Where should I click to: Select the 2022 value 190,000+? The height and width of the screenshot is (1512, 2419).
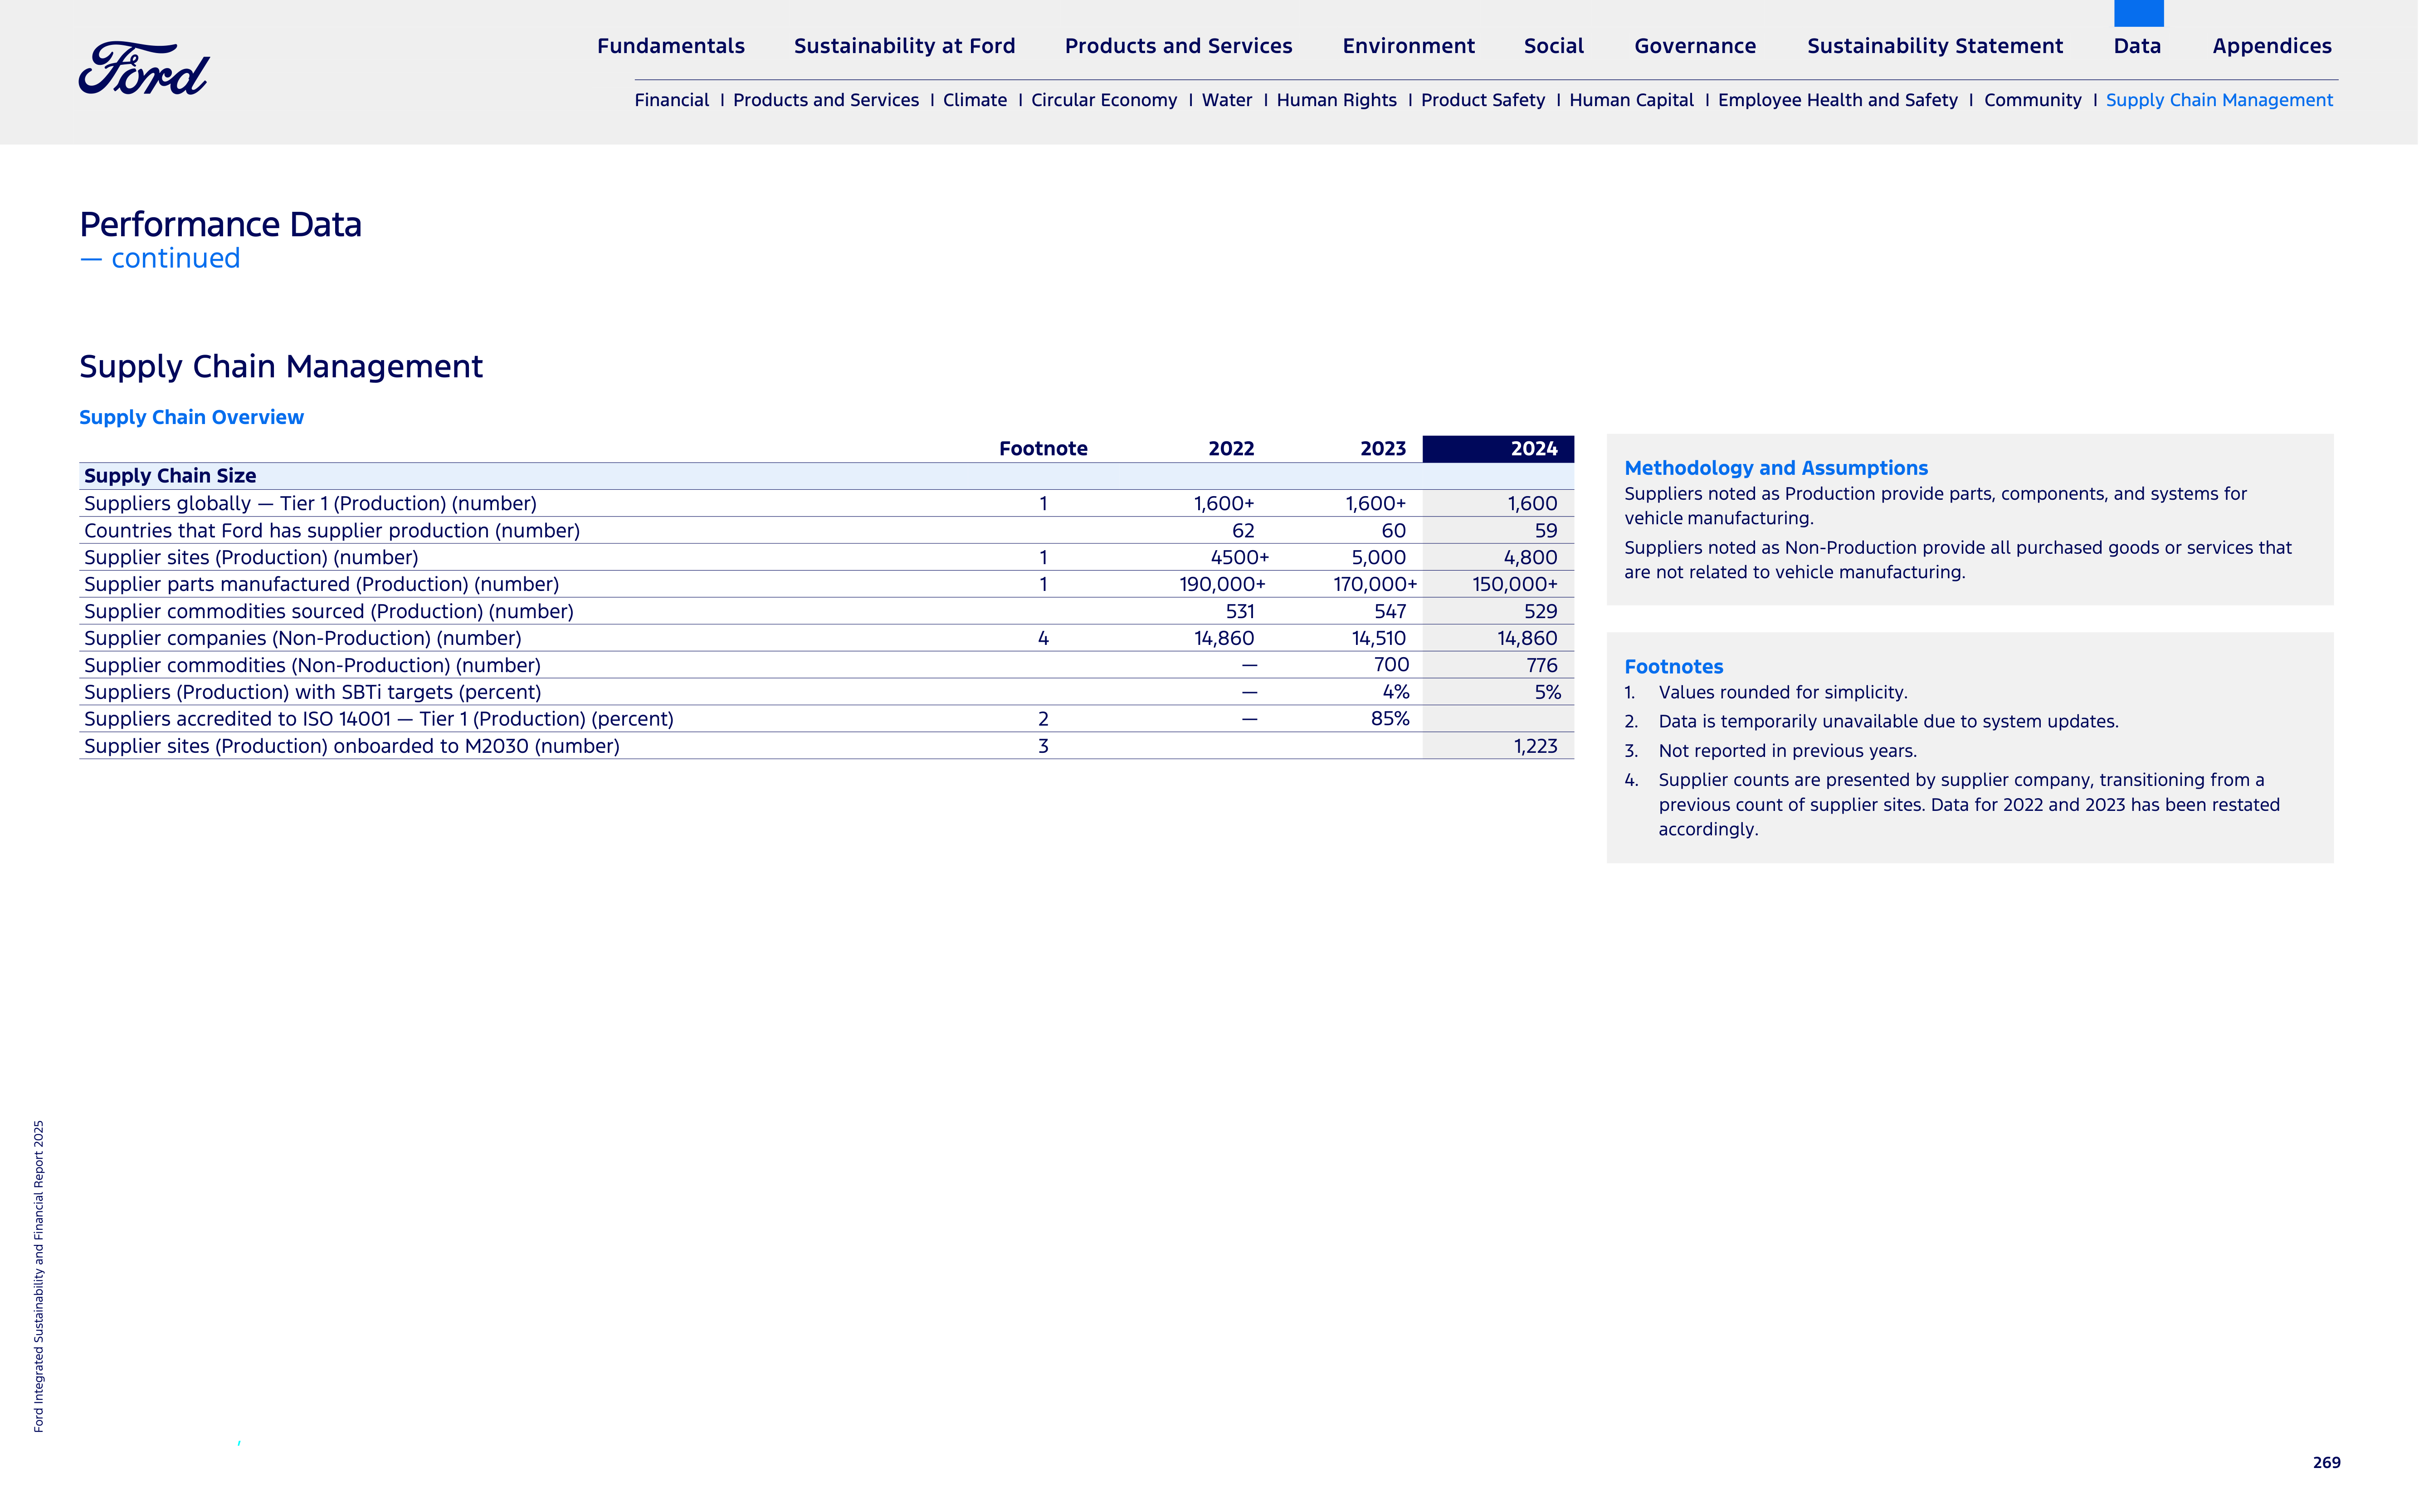pyautogui.click(x=1222, y=585)
